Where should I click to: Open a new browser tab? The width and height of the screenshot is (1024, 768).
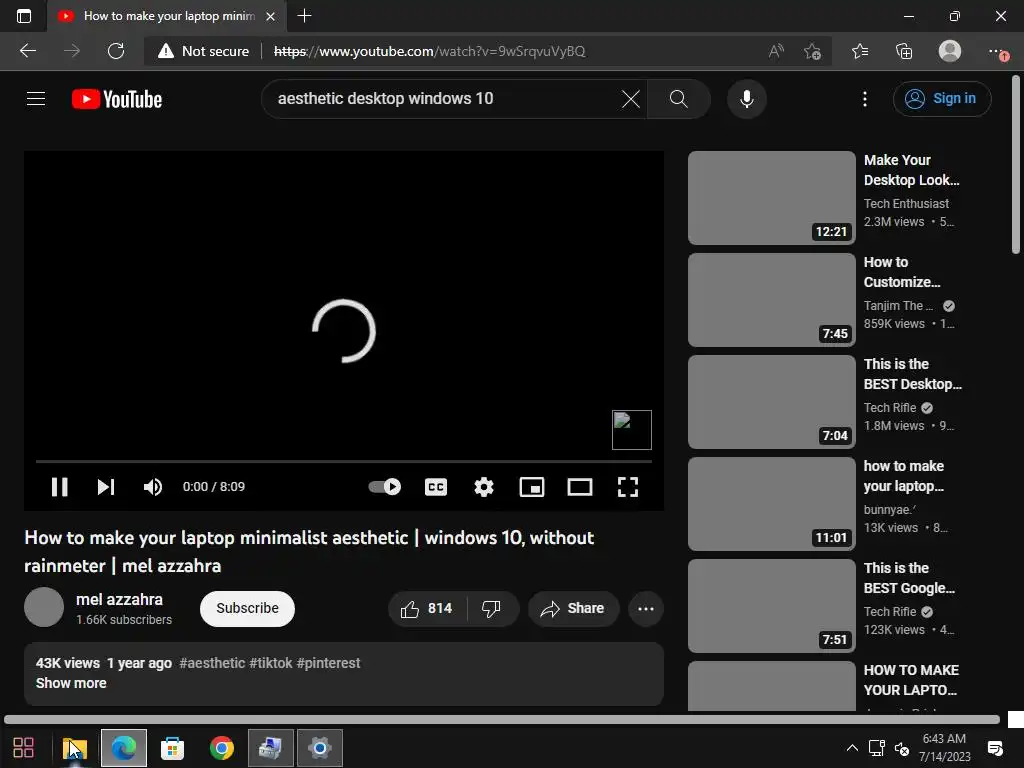[304, 16]
